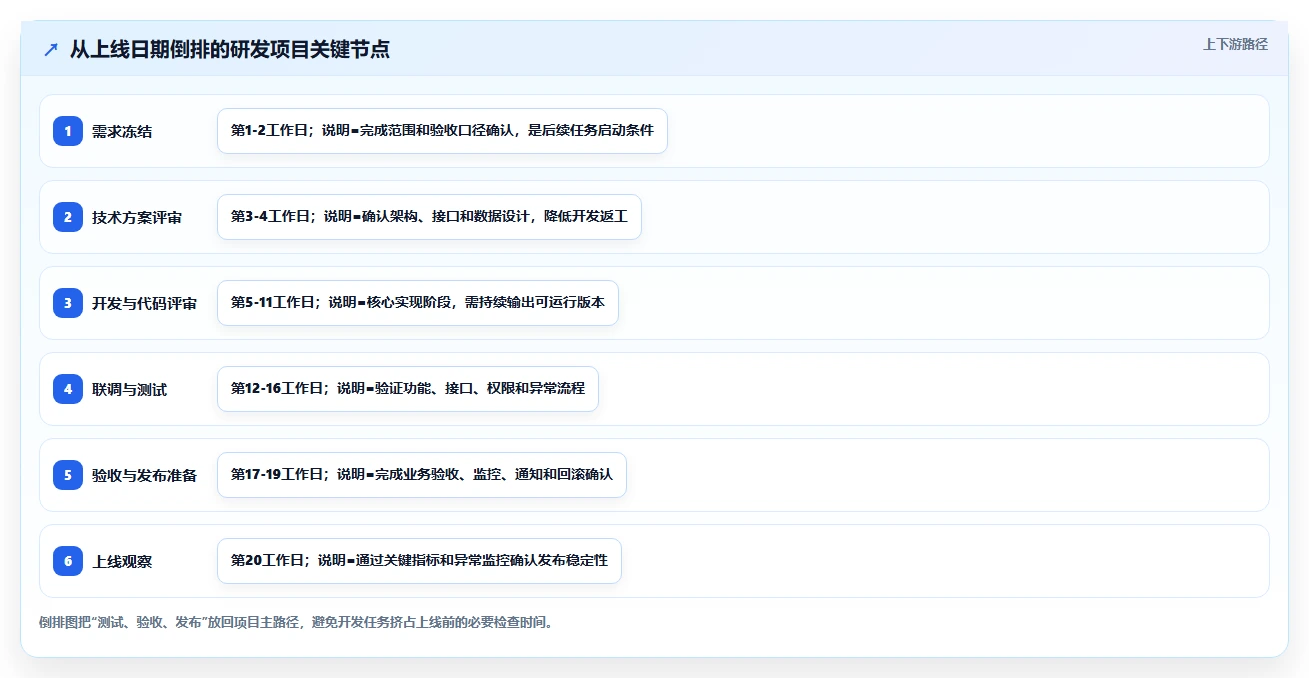The image size is (1309, 678).
Task: Select the 技术方案评审 step label
Action: pyautogui.click(x=137, y=217)
